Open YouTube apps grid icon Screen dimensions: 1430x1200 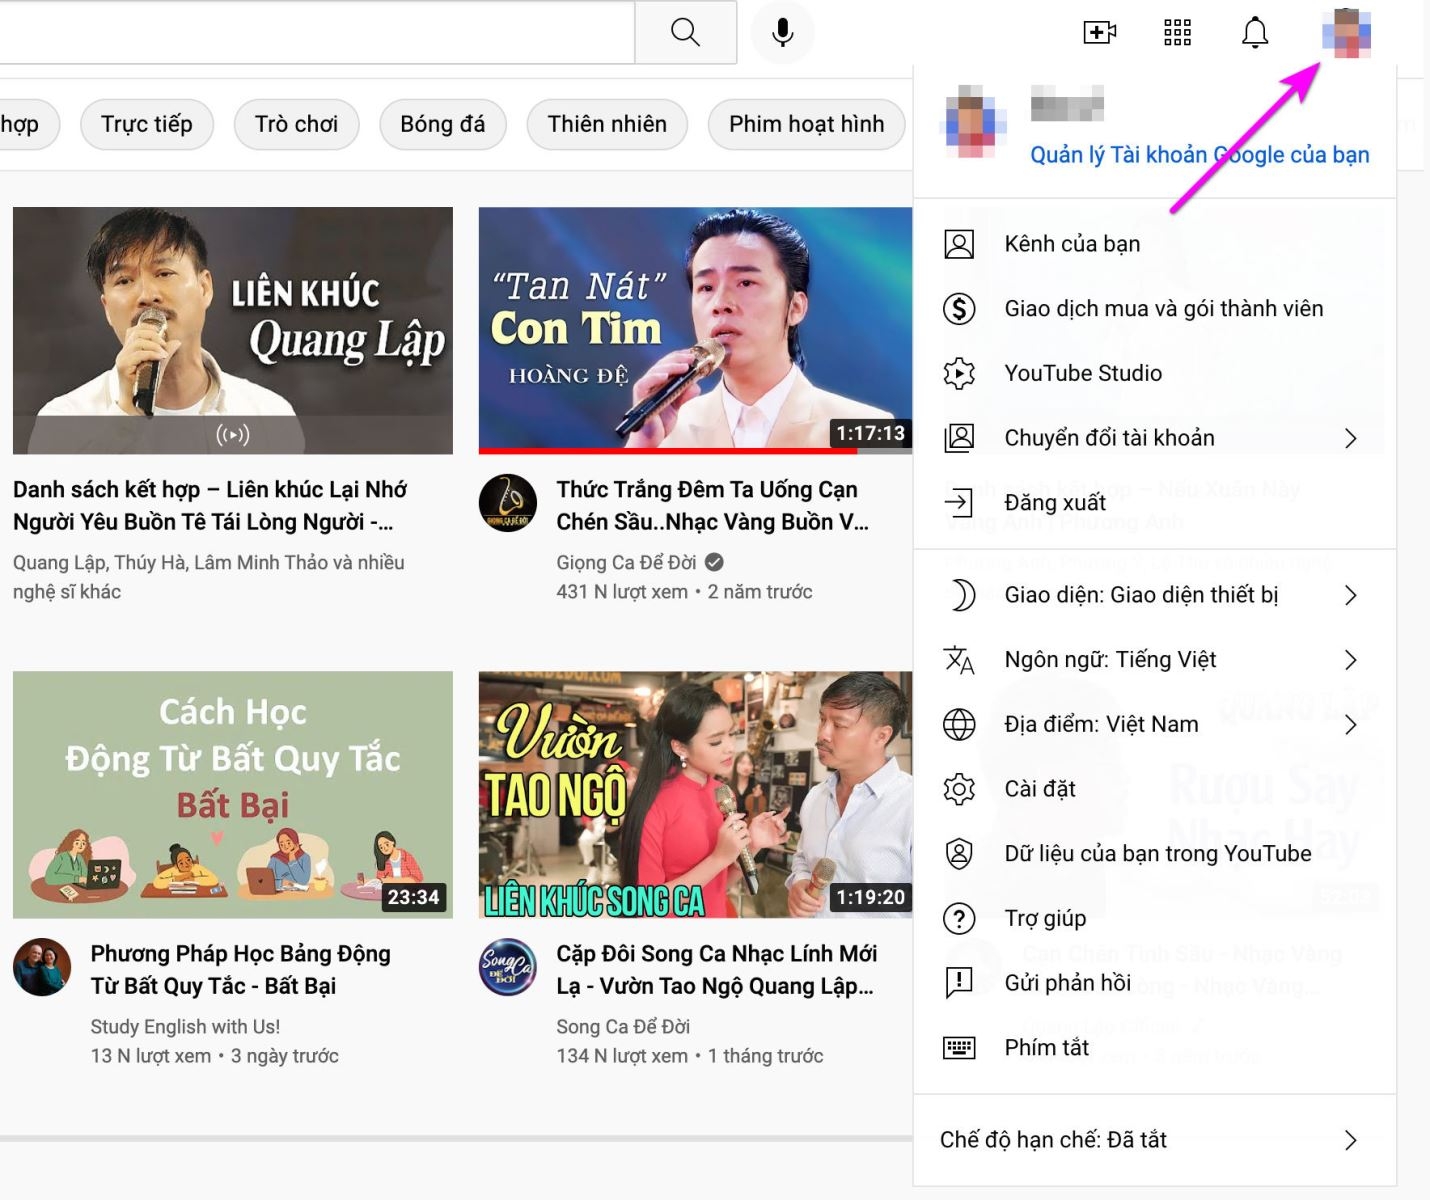point(1176,31)
